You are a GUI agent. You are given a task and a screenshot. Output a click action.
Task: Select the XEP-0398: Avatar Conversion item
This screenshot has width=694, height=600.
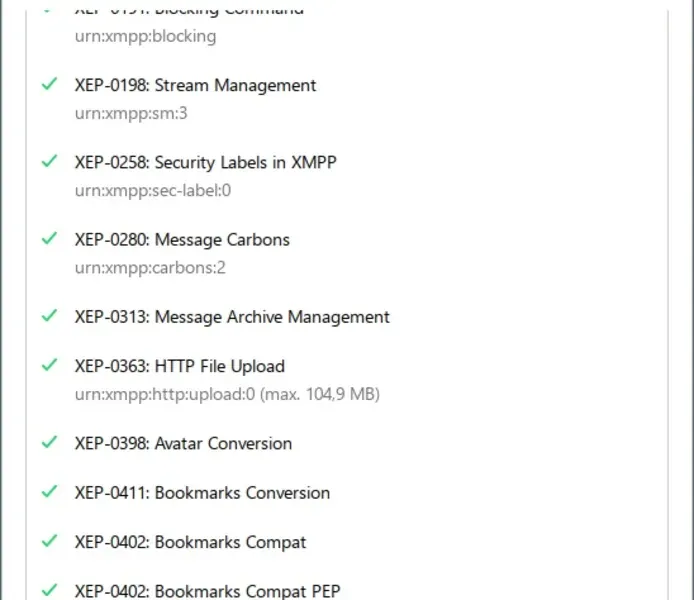pyautogui.click(x=183, y=444)
